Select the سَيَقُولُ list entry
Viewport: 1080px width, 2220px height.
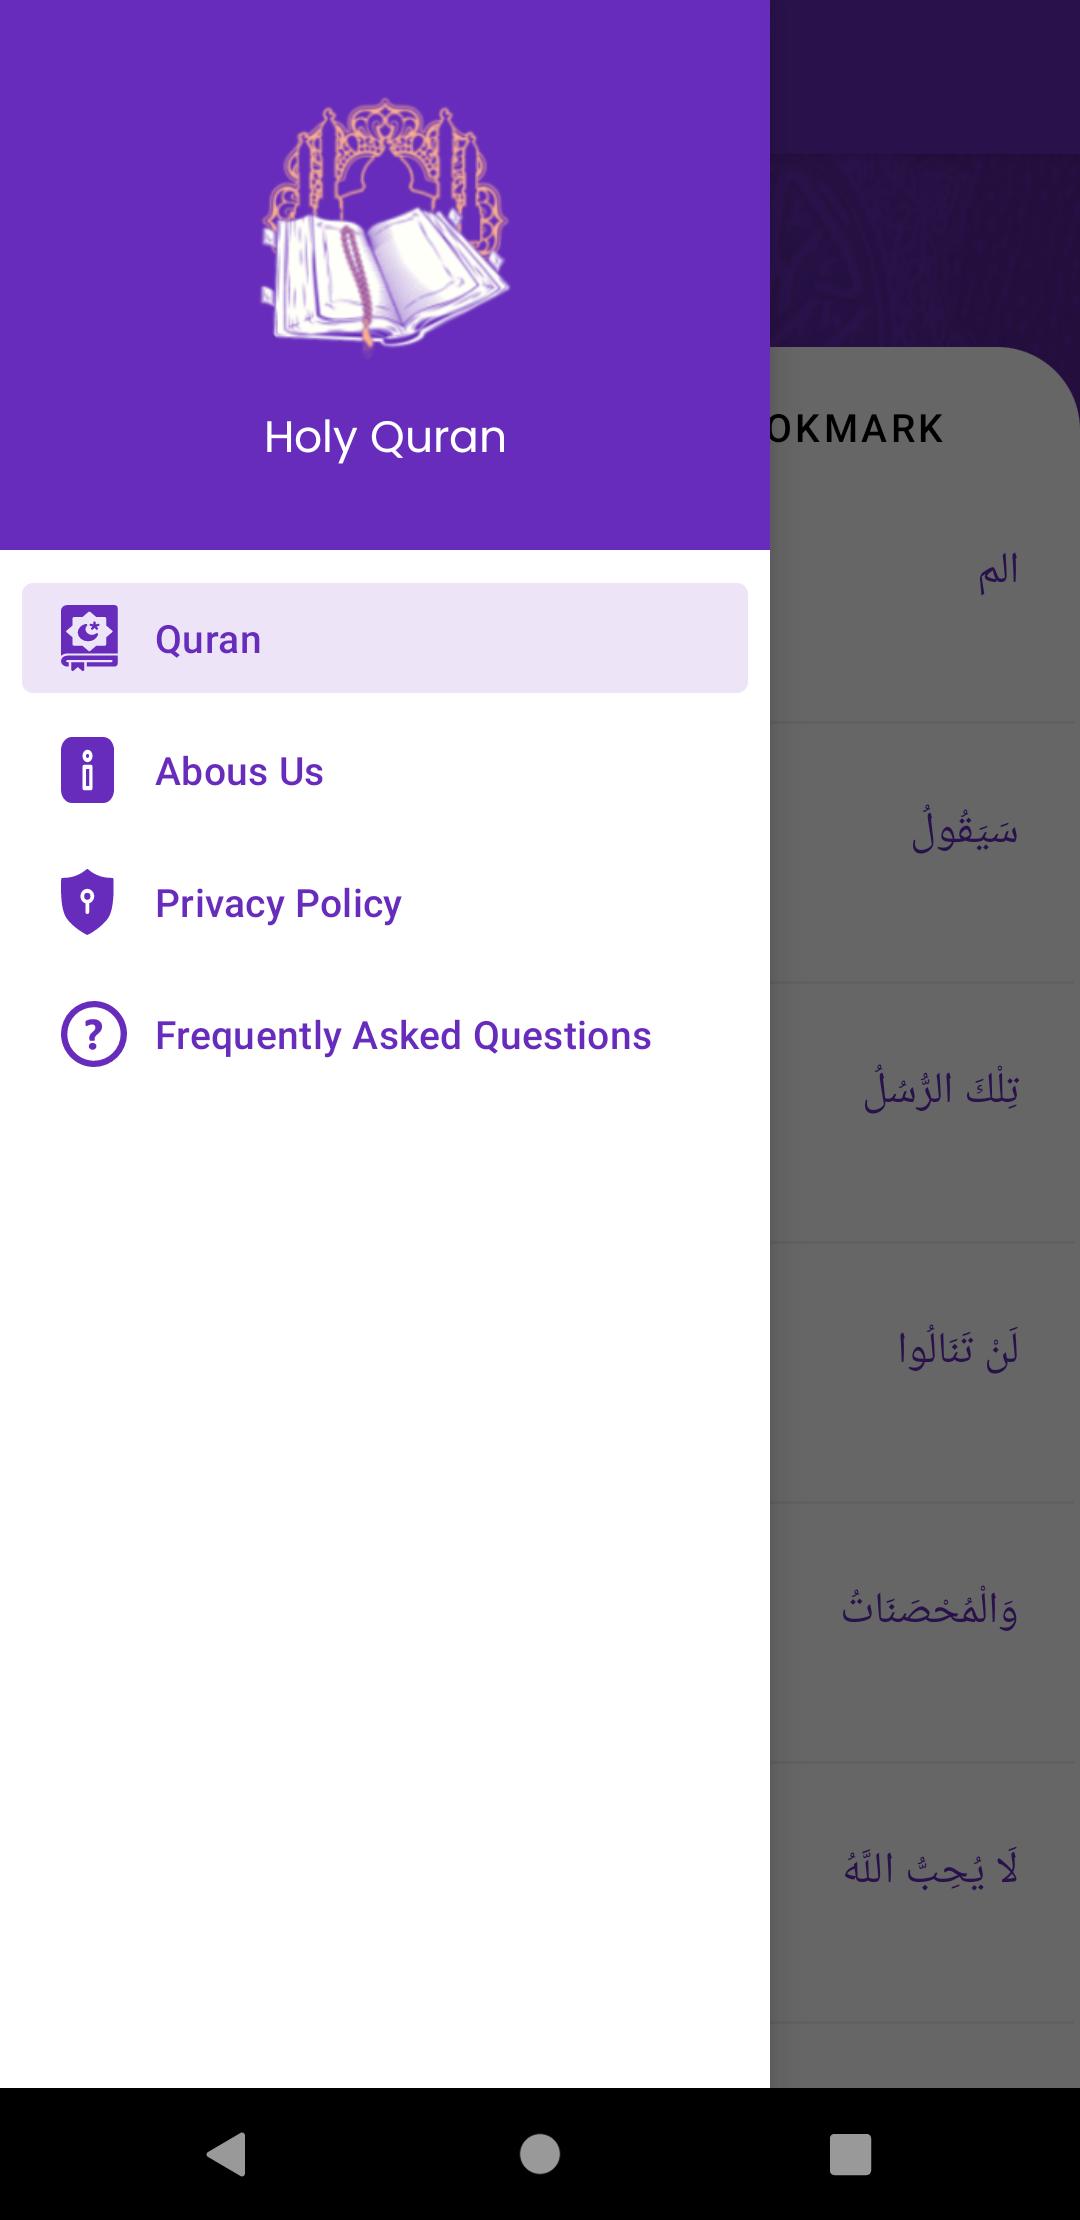pos(925,853)
